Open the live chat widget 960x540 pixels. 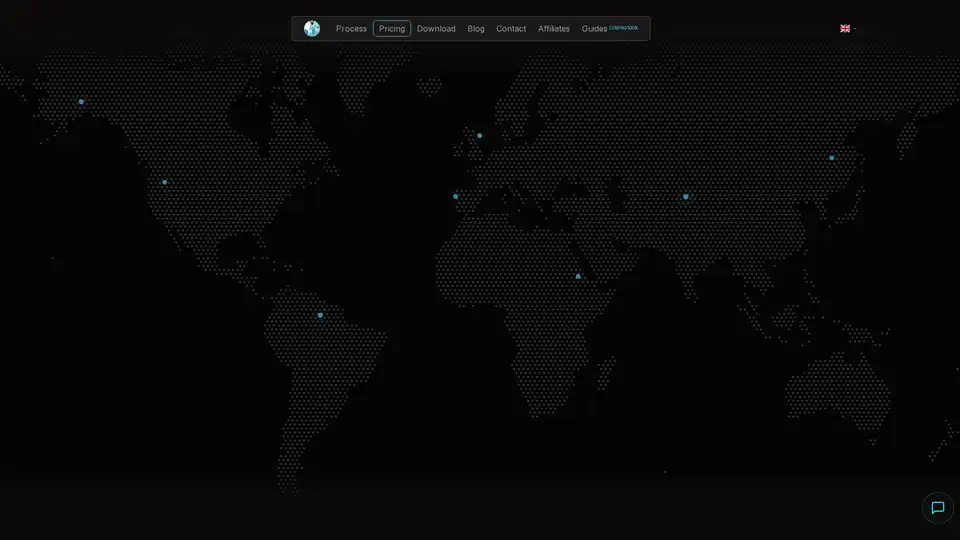tap(937, 508)
